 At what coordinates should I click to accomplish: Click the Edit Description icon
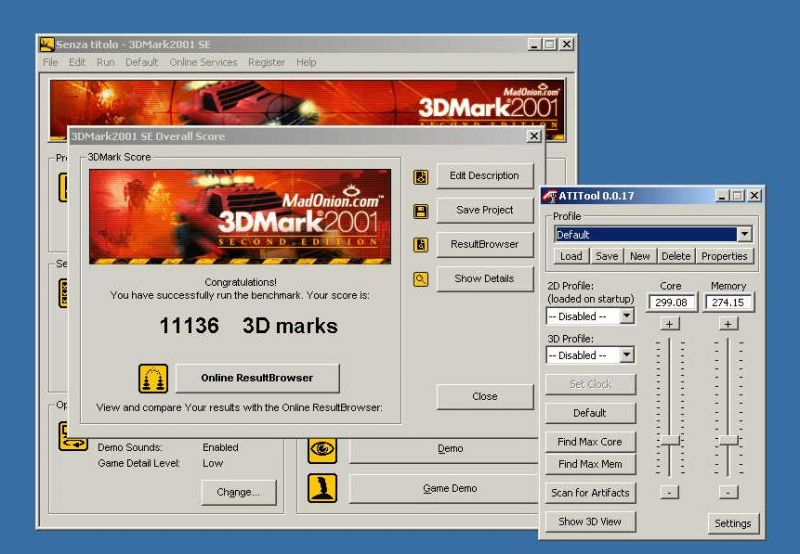[420, 177]
